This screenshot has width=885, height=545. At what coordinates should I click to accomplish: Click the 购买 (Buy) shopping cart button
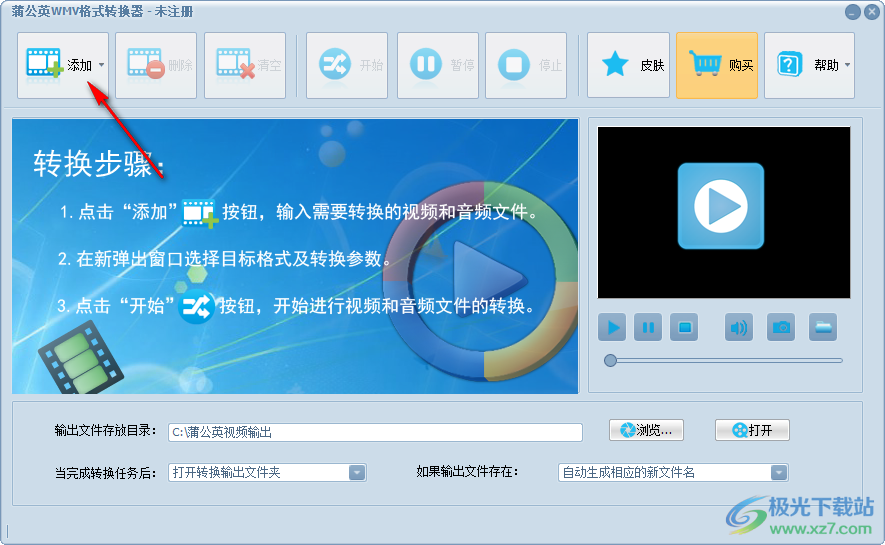point(717,65)
